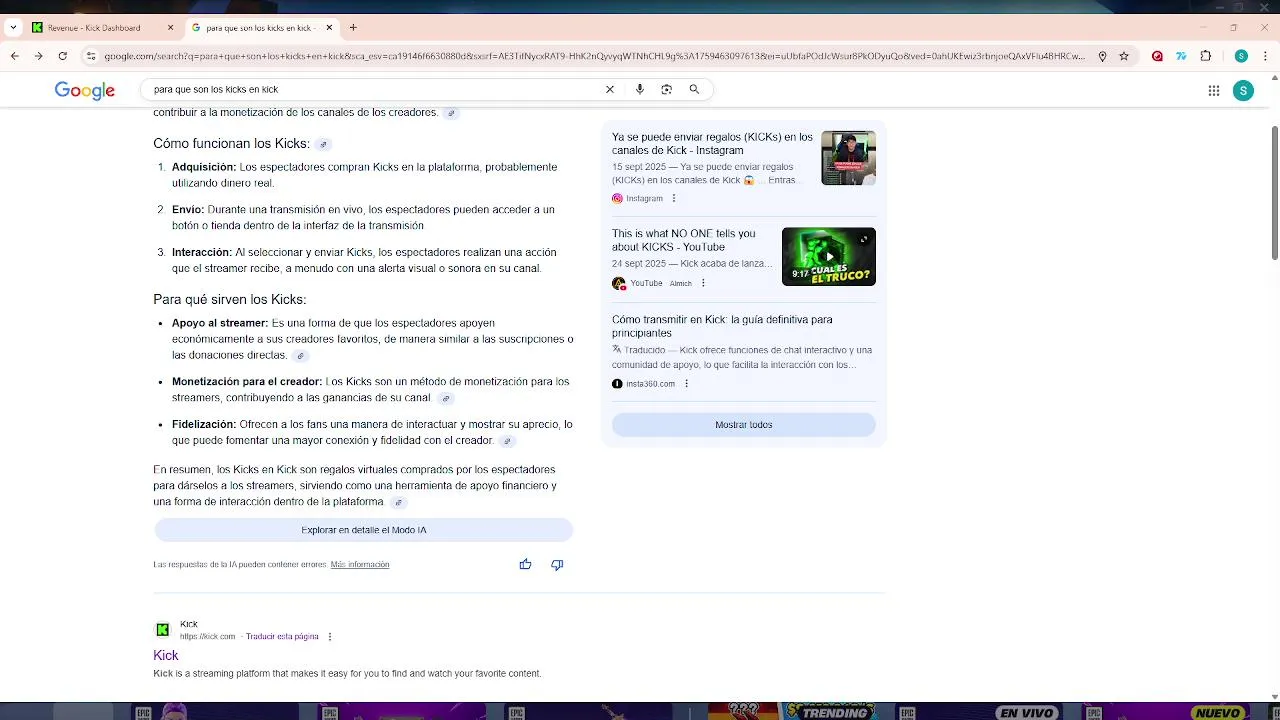The height and width of the screenshot is (720, 1280).
Task: Reload the current browser page
Action: [62, 56]
